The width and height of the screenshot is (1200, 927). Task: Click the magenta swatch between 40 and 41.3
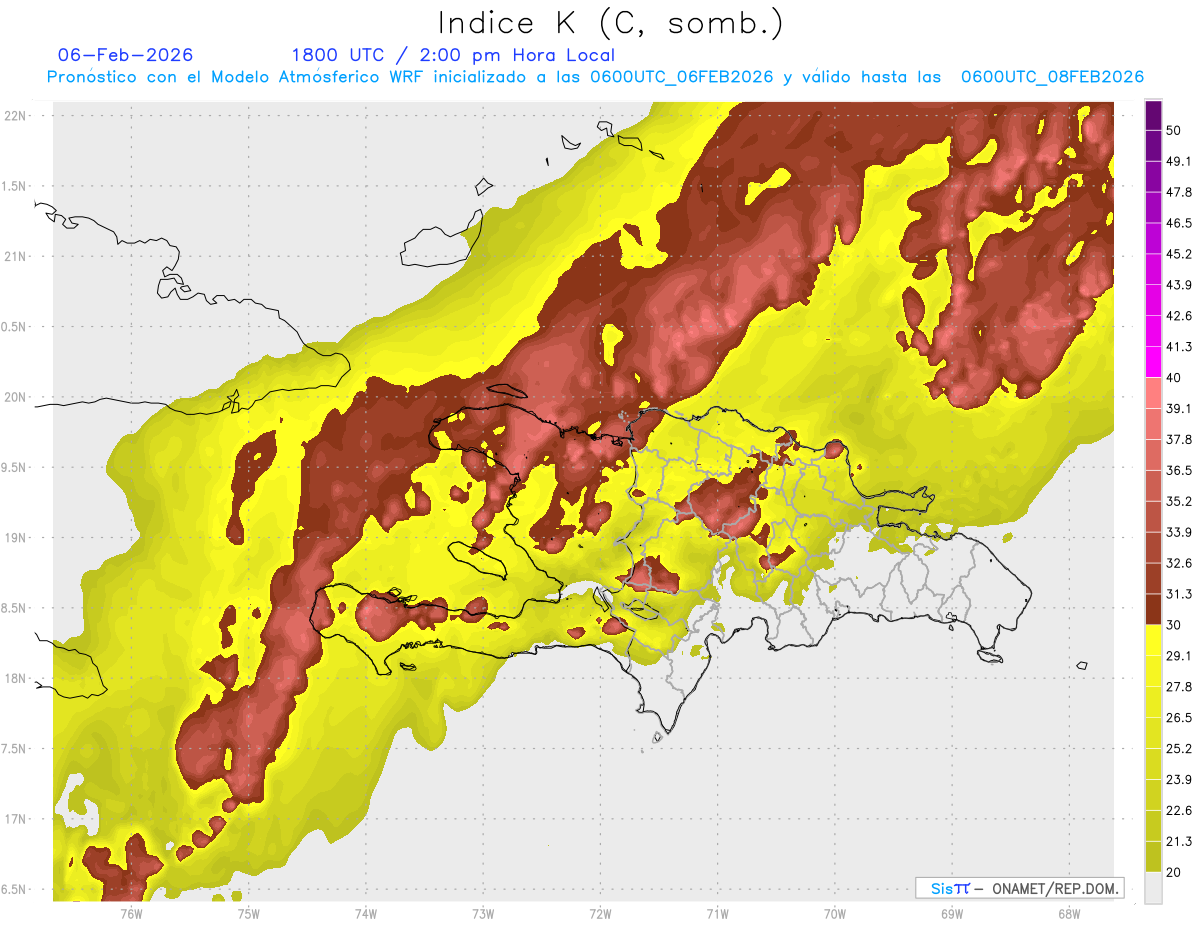pos(1153,362)
